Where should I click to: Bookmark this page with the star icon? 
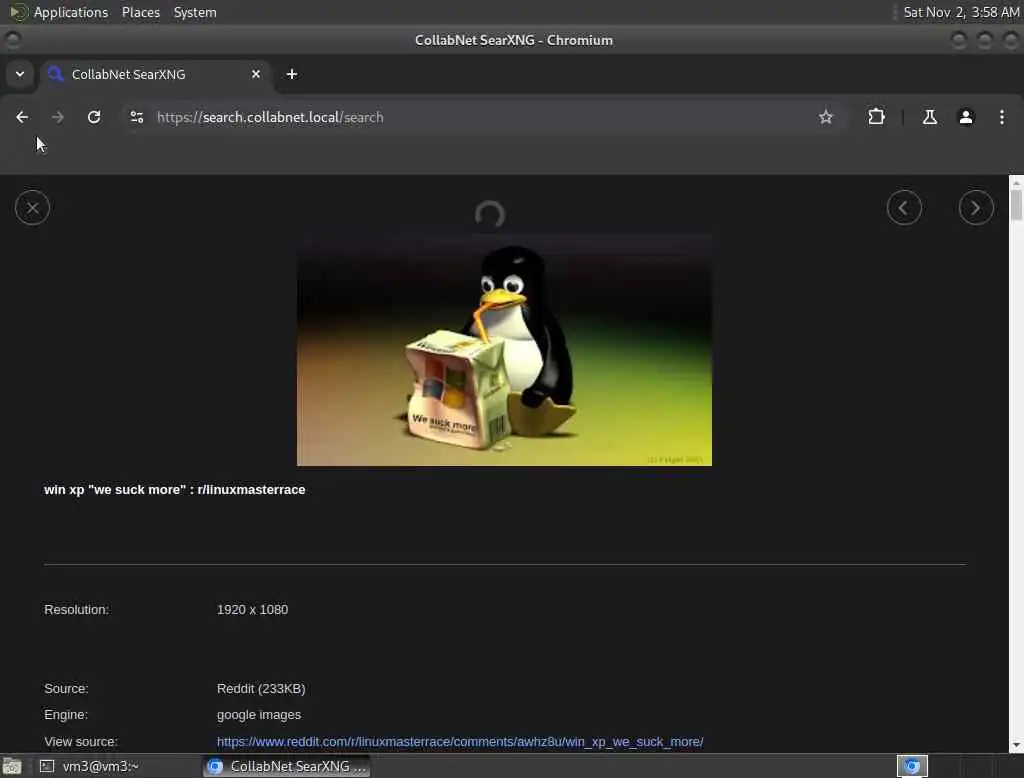[825, 117]
